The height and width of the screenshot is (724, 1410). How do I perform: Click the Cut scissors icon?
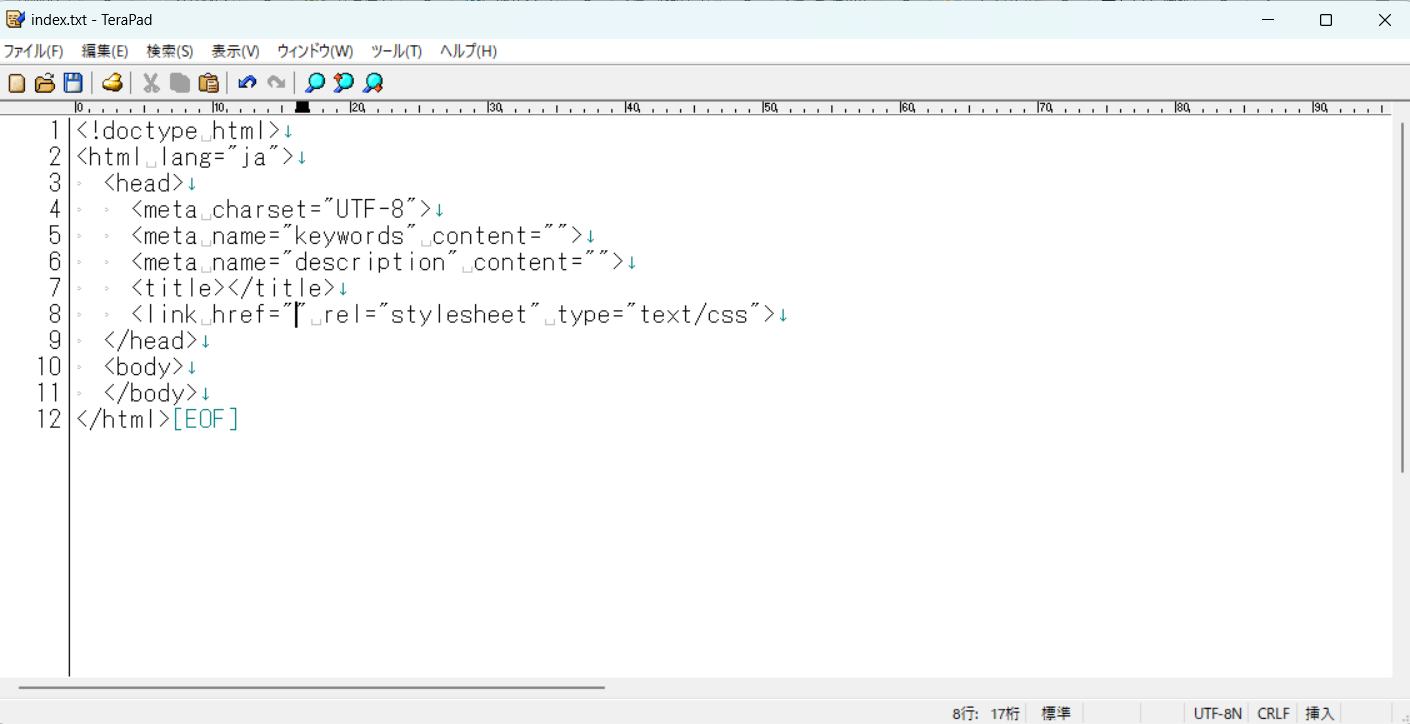(151, 83)
